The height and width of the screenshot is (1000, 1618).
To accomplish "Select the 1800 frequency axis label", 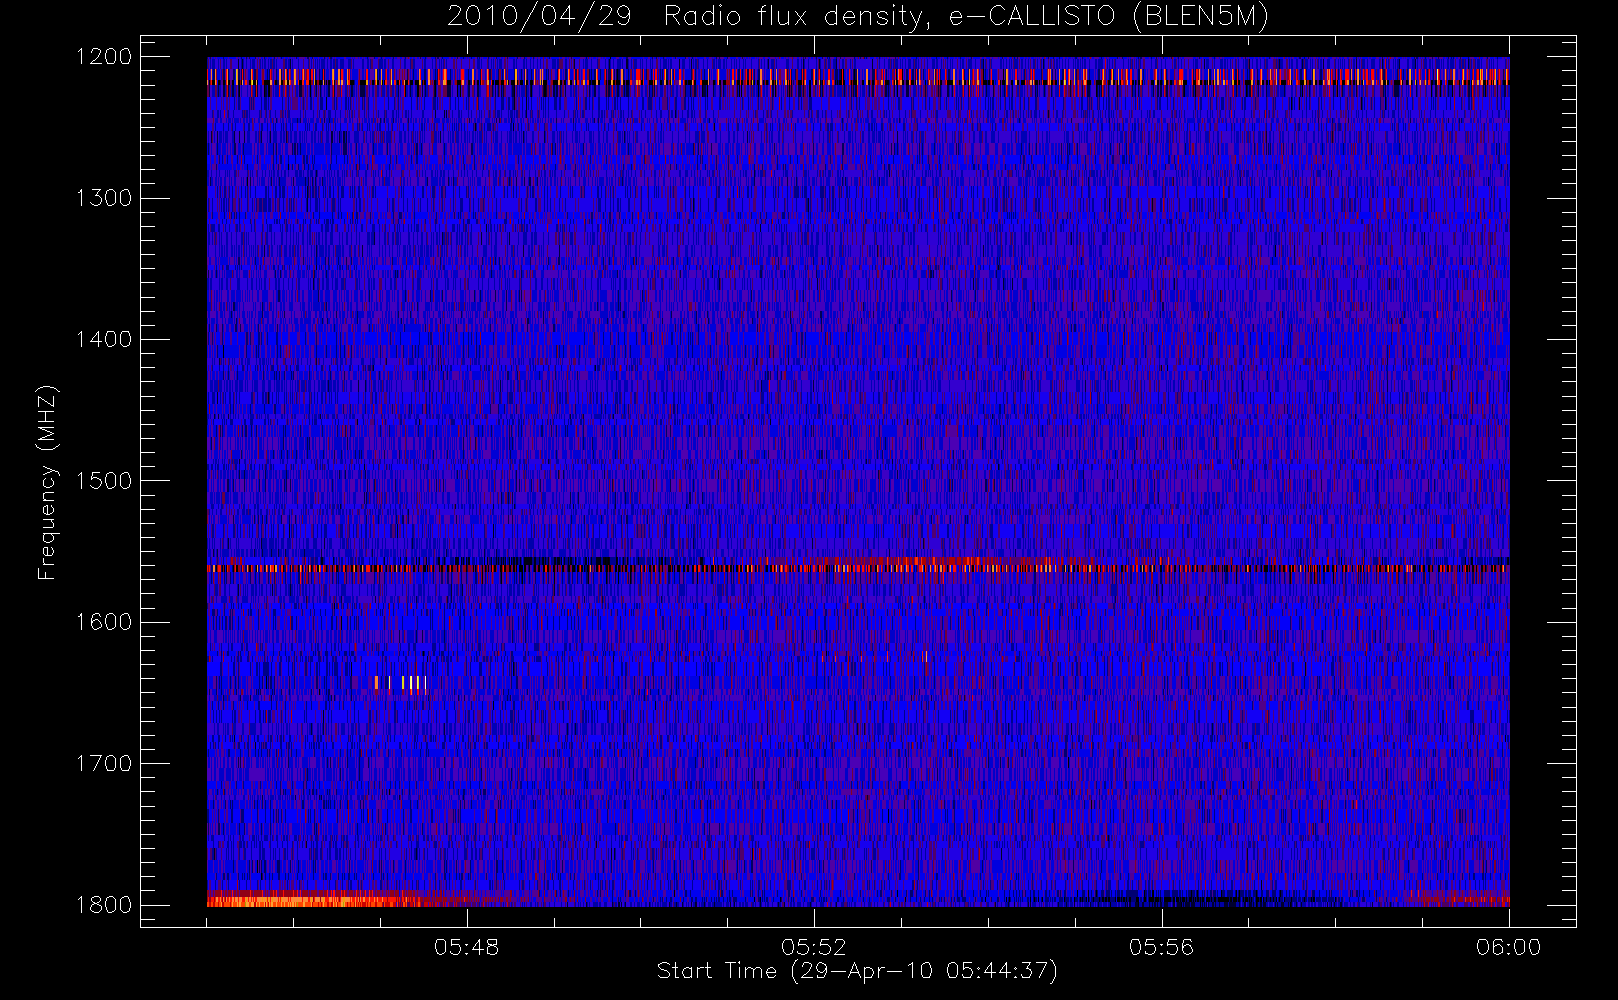I will (x=104, y=905).
